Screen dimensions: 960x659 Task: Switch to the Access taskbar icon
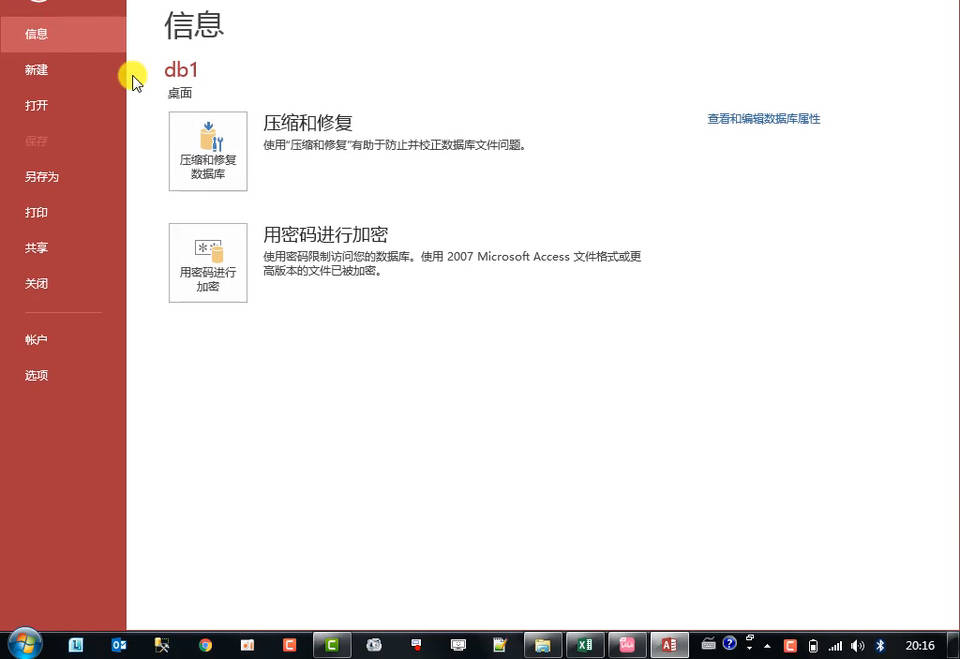[669, 645]
